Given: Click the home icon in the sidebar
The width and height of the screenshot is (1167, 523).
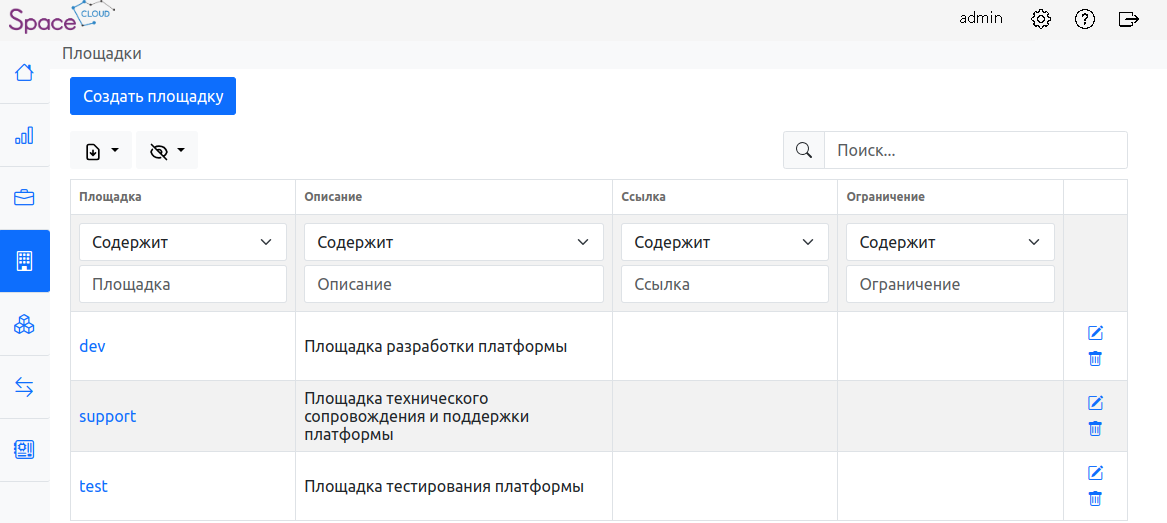Looking at the screenshot, I should click(24, 72).
